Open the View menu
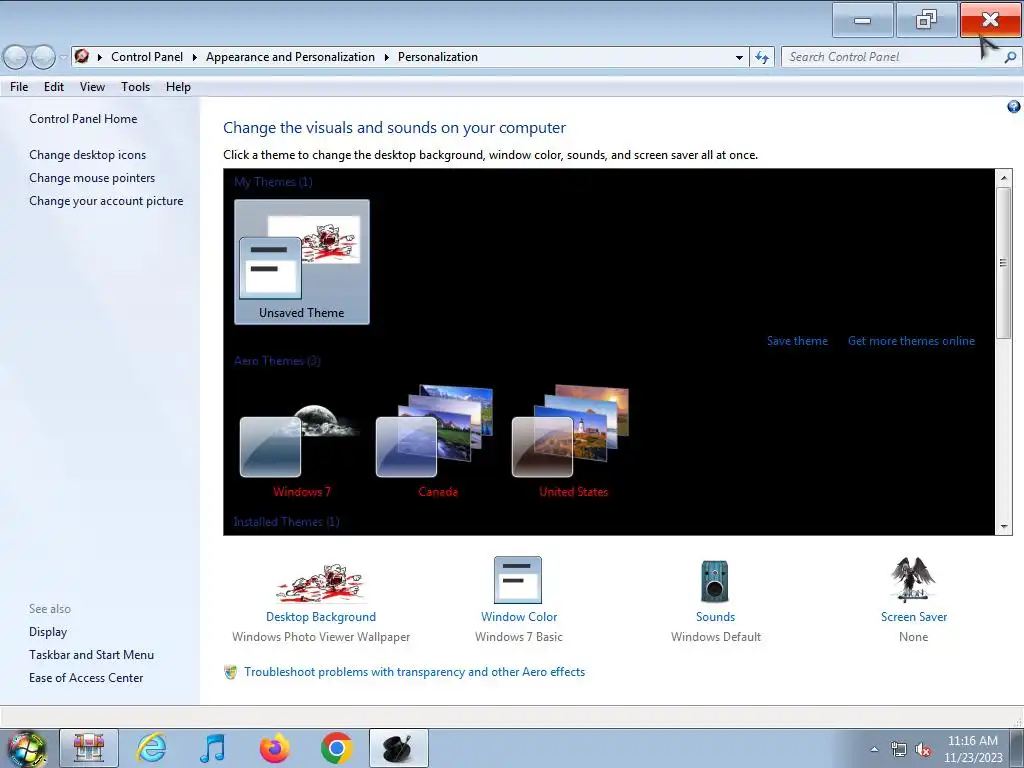1024x768 pixels. [x=92, y=87]
